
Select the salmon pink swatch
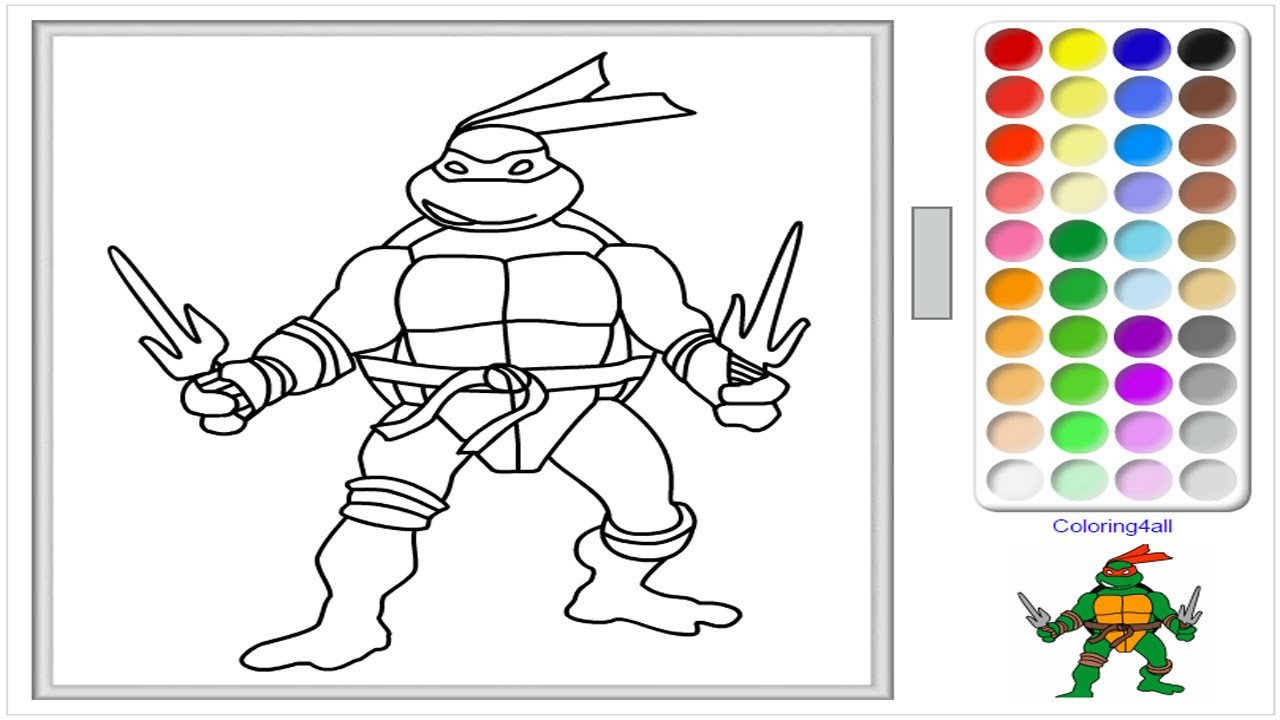[x=1014, y=192]
